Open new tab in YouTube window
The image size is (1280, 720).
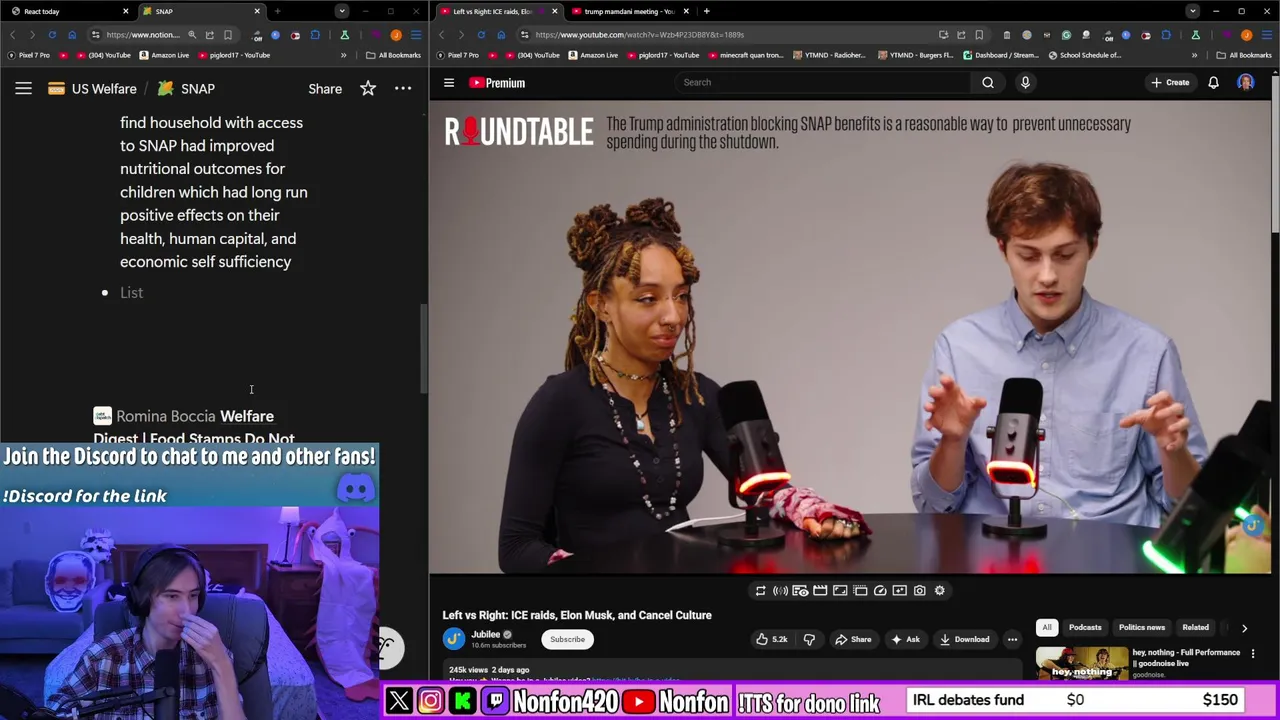coord(706,11)
